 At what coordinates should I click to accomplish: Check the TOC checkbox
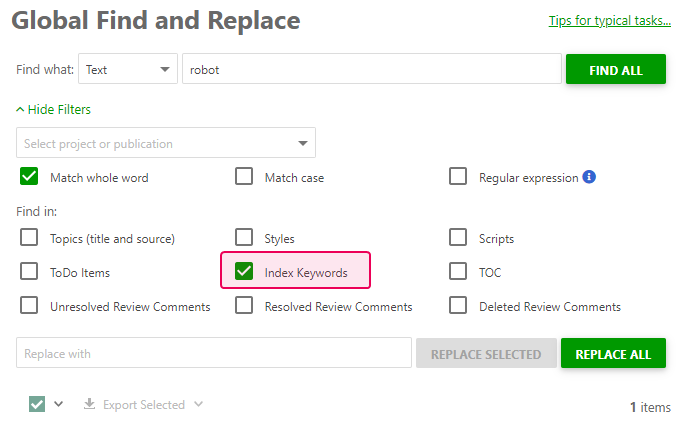pos(458,271)
